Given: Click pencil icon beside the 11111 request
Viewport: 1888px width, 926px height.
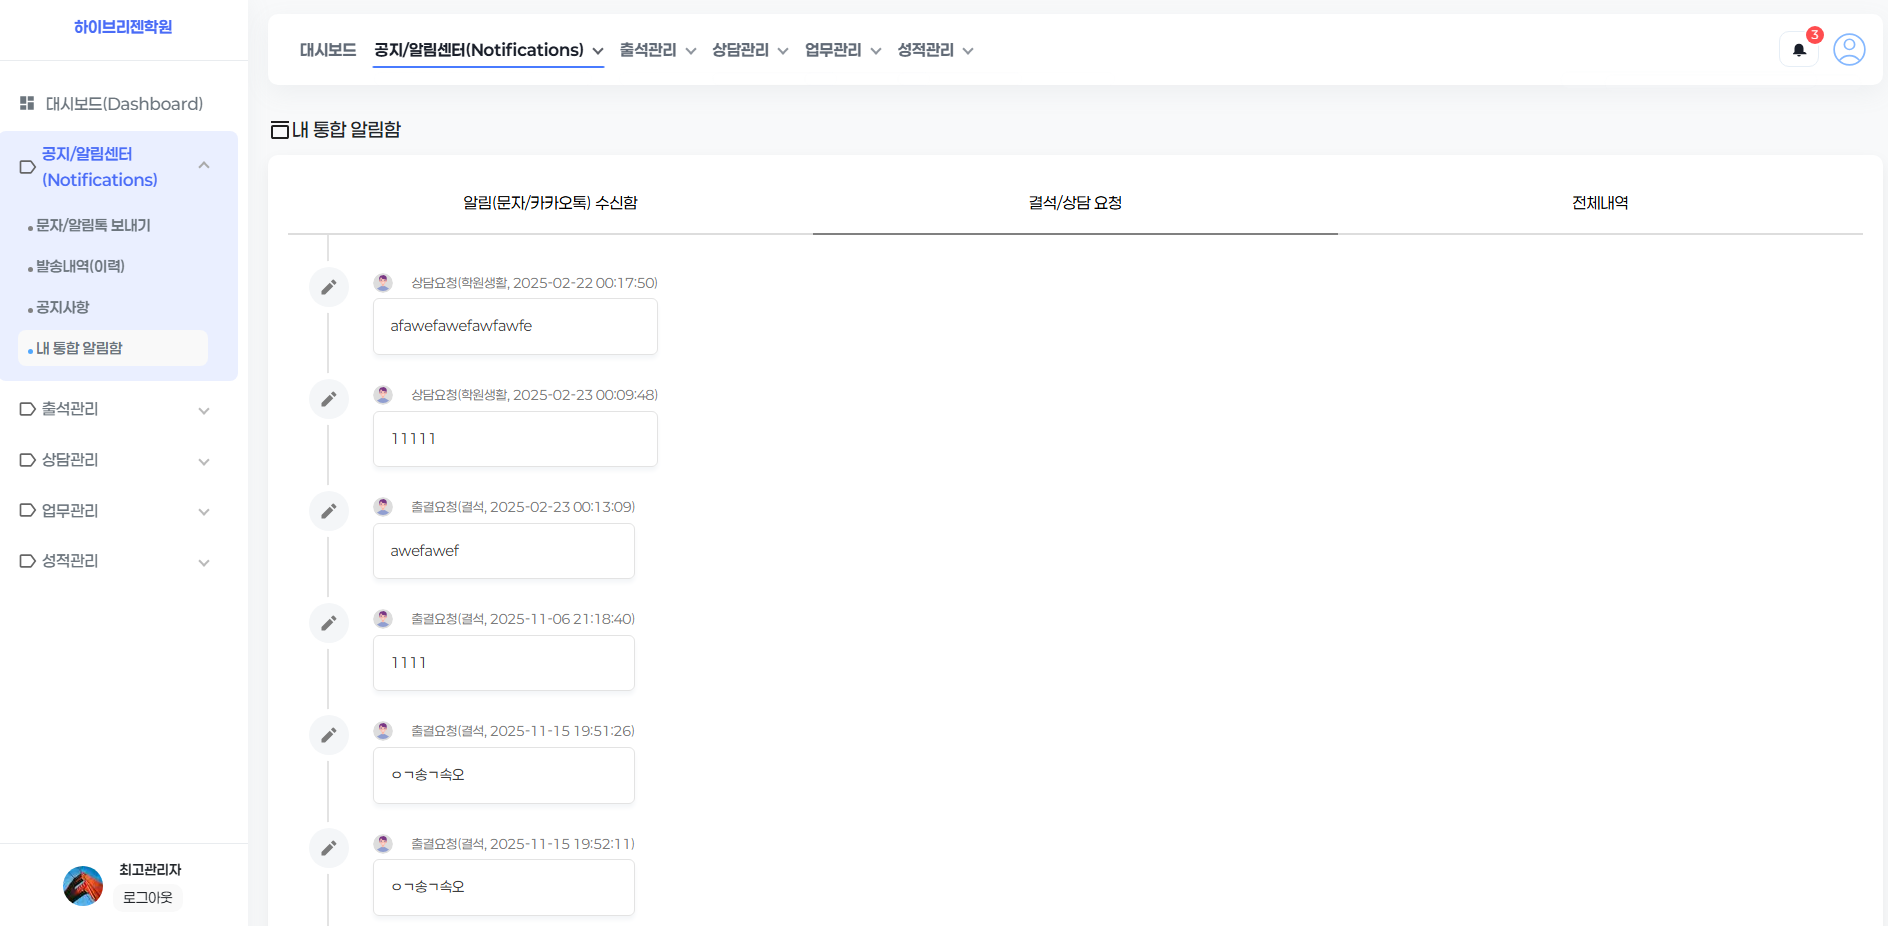Looking at the screenshot, I should point(328,400).
